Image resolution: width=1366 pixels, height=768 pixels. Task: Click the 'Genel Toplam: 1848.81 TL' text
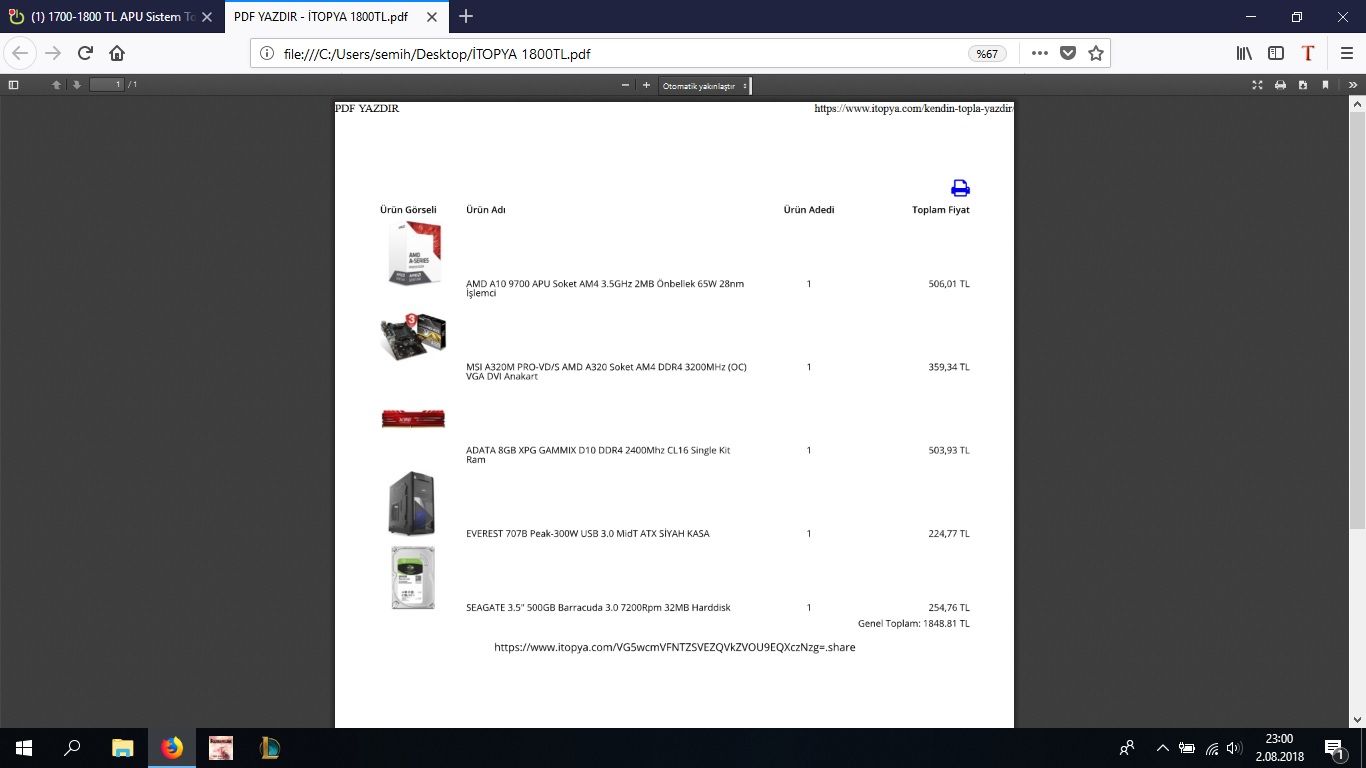(914, 624)
